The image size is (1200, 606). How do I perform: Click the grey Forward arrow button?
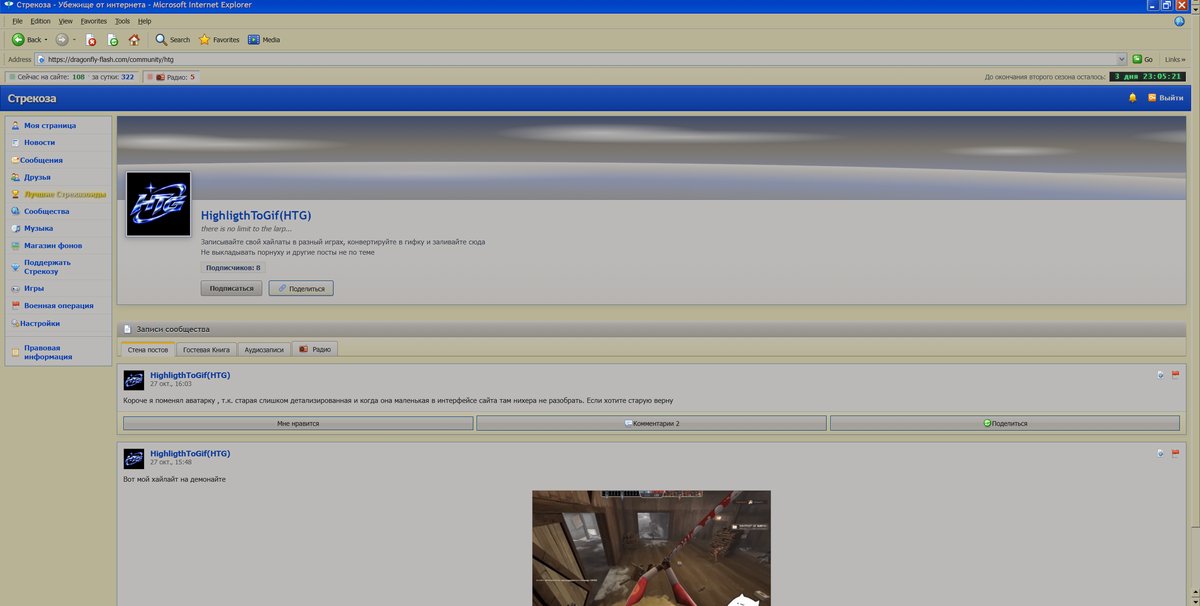pyautogui.click(x=62, y=40)
